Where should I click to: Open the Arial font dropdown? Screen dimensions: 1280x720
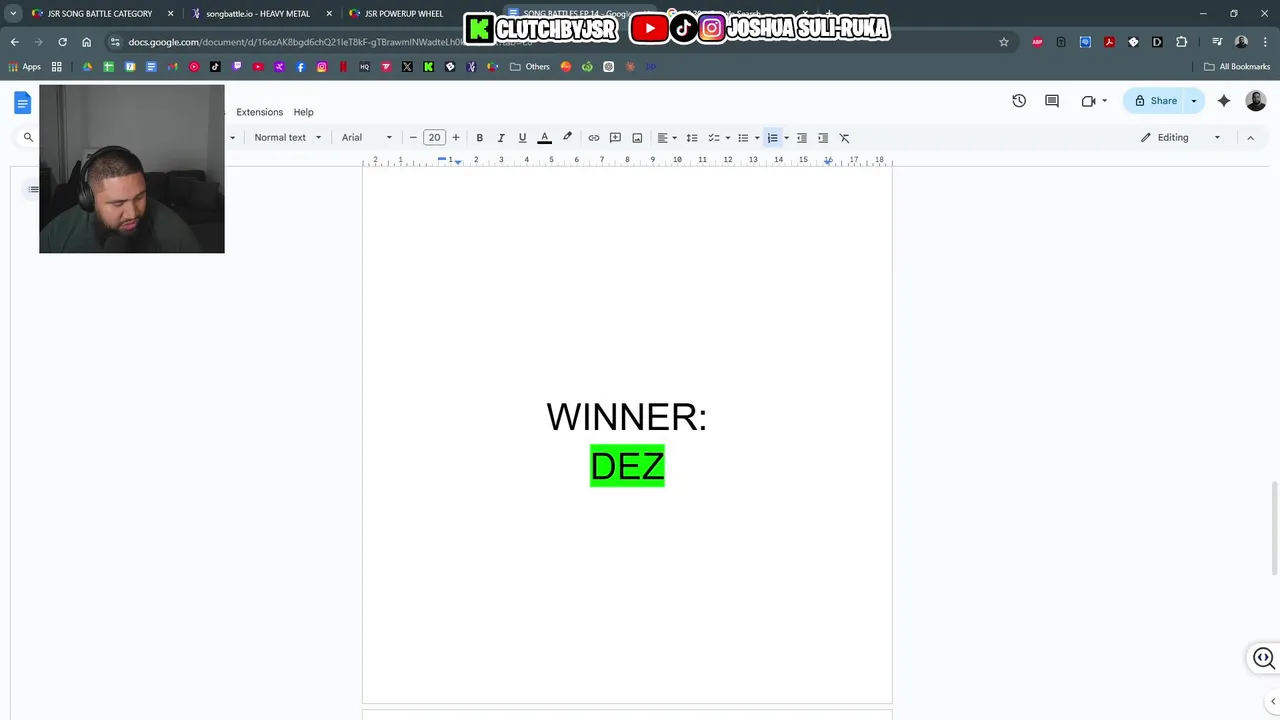[x=367, y=138]
